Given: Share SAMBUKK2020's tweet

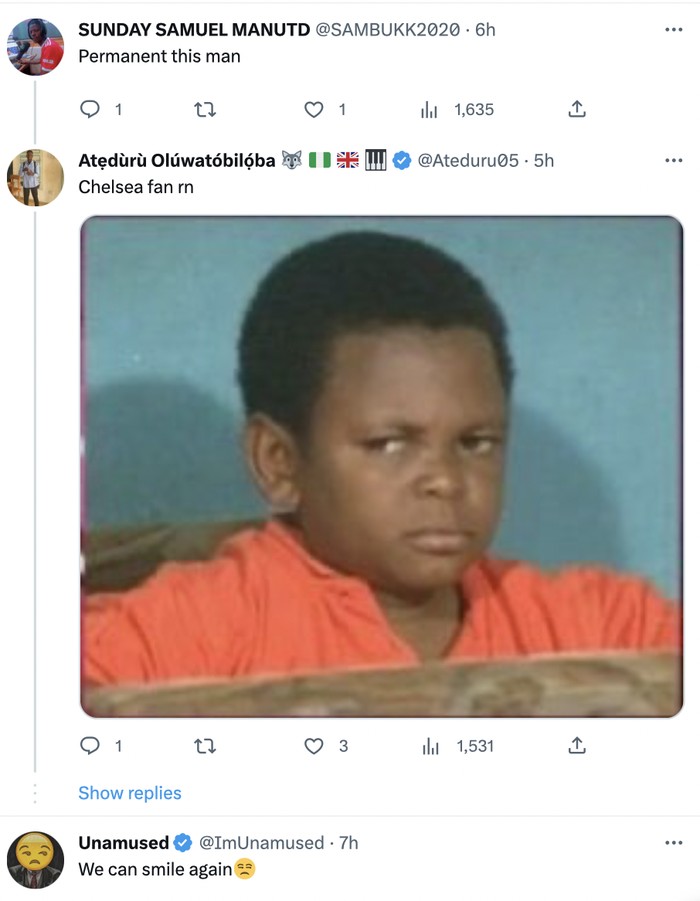Looking at the screenshot, I should (x=576, y=109).
